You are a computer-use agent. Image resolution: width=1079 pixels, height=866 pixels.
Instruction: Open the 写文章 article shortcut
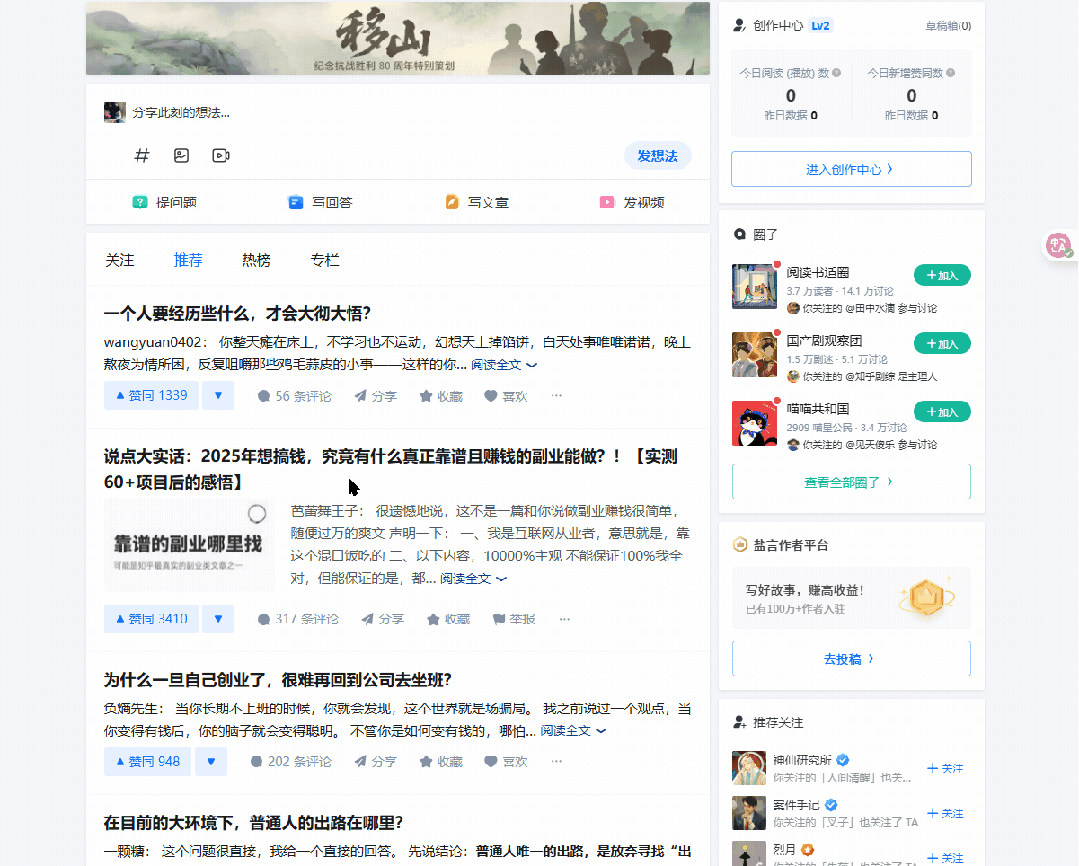(x=477, y=202)
